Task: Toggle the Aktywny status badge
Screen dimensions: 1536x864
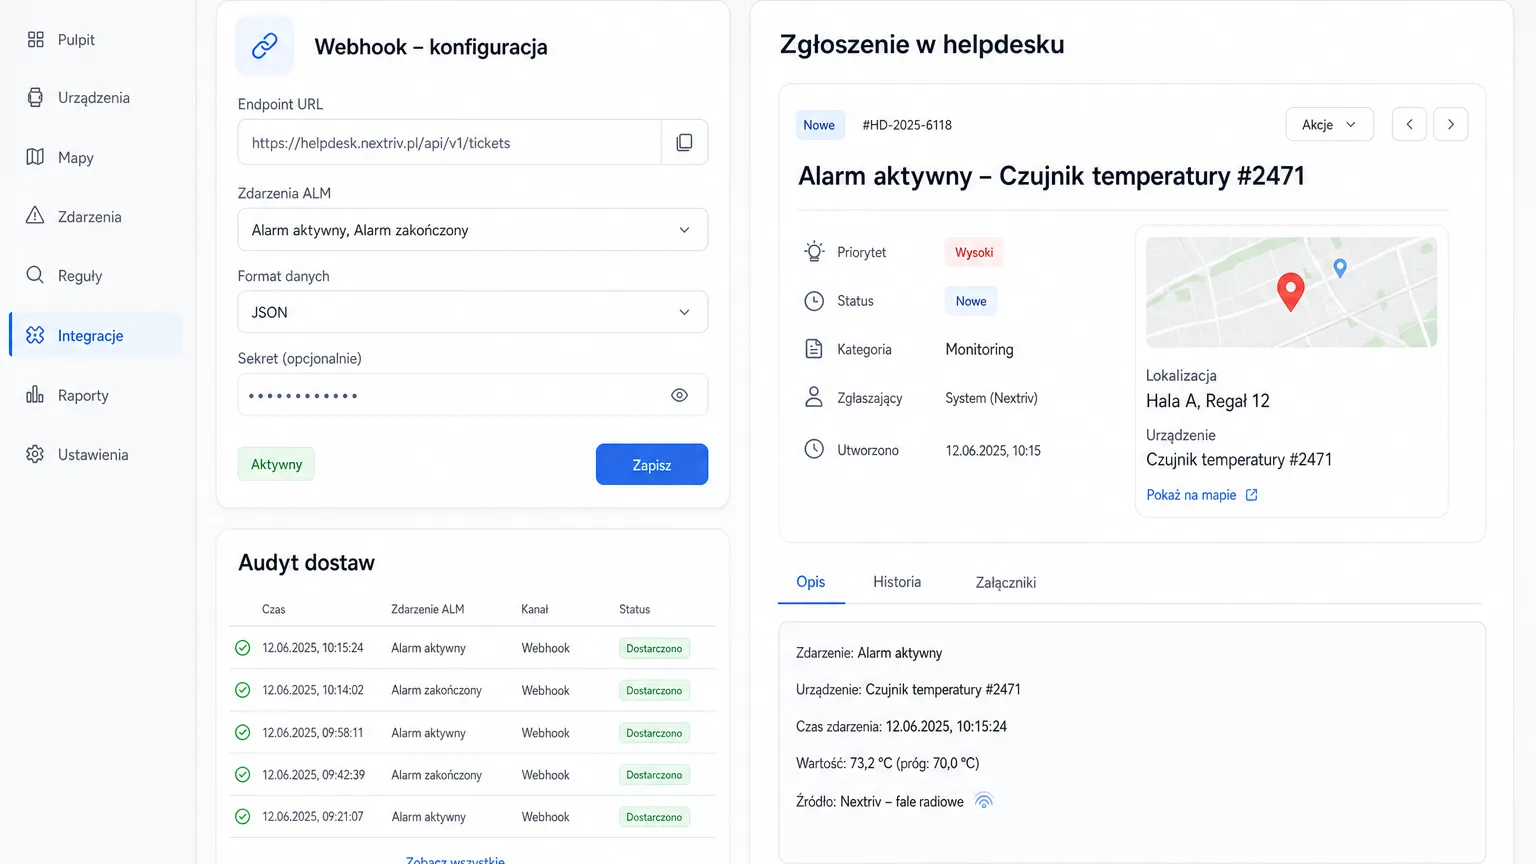Action: [276, 464]
